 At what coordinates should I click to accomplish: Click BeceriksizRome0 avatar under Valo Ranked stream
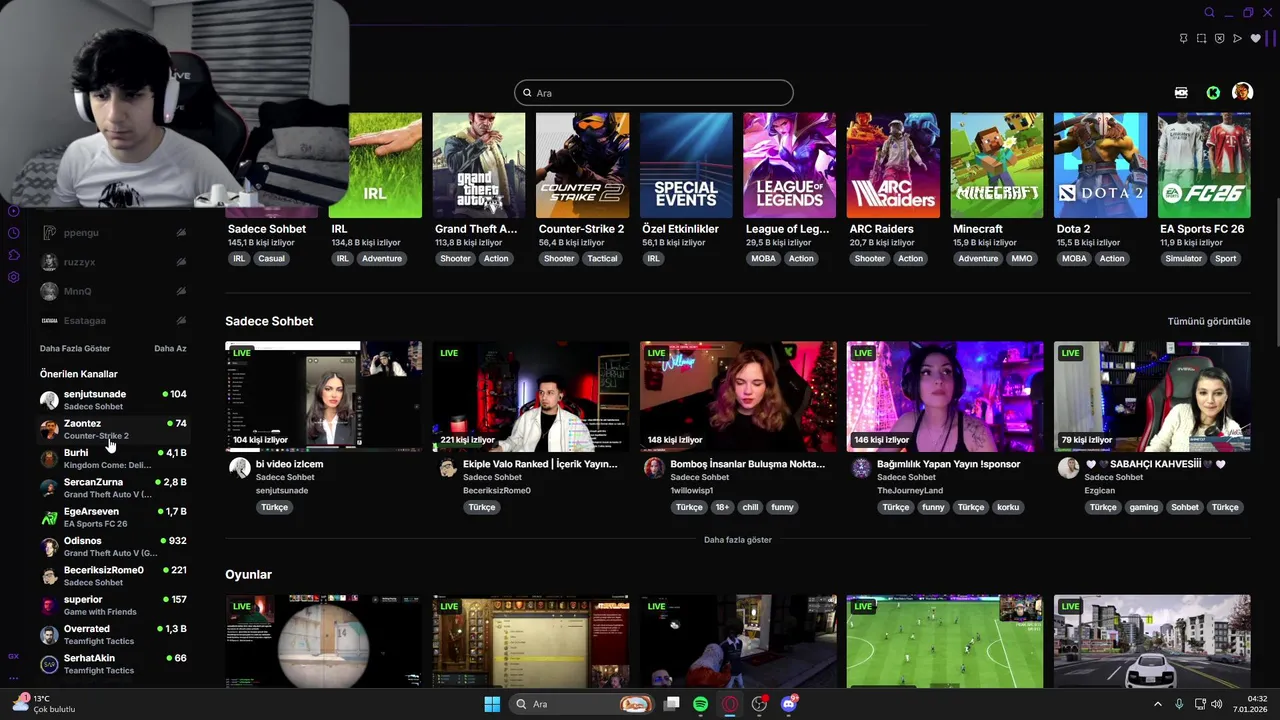pos(447,468)
